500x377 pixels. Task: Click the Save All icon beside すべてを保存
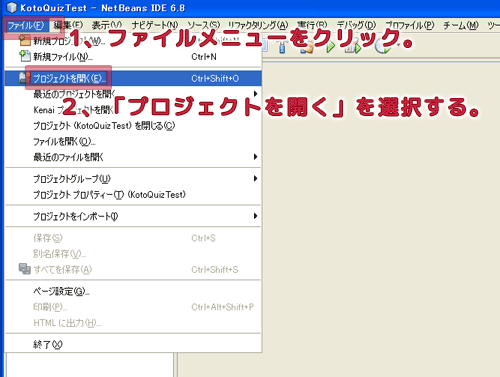coord(25,269)
